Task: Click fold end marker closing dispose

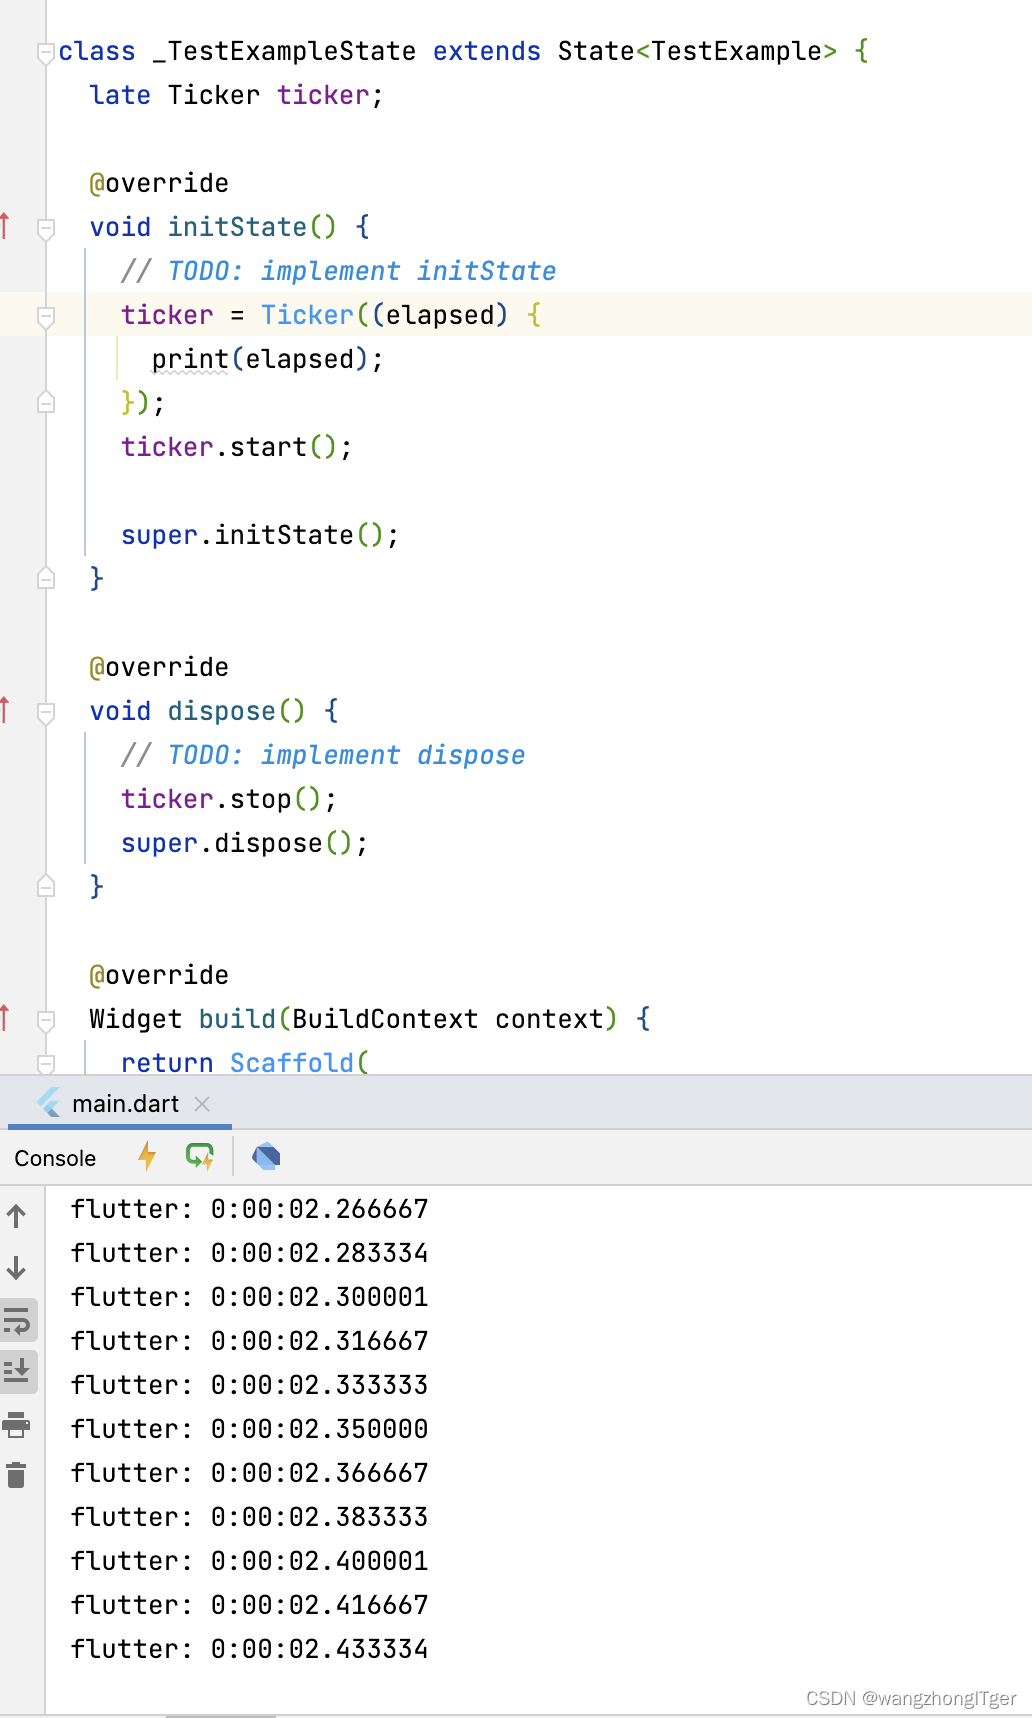Action: (x=45, y=886)
